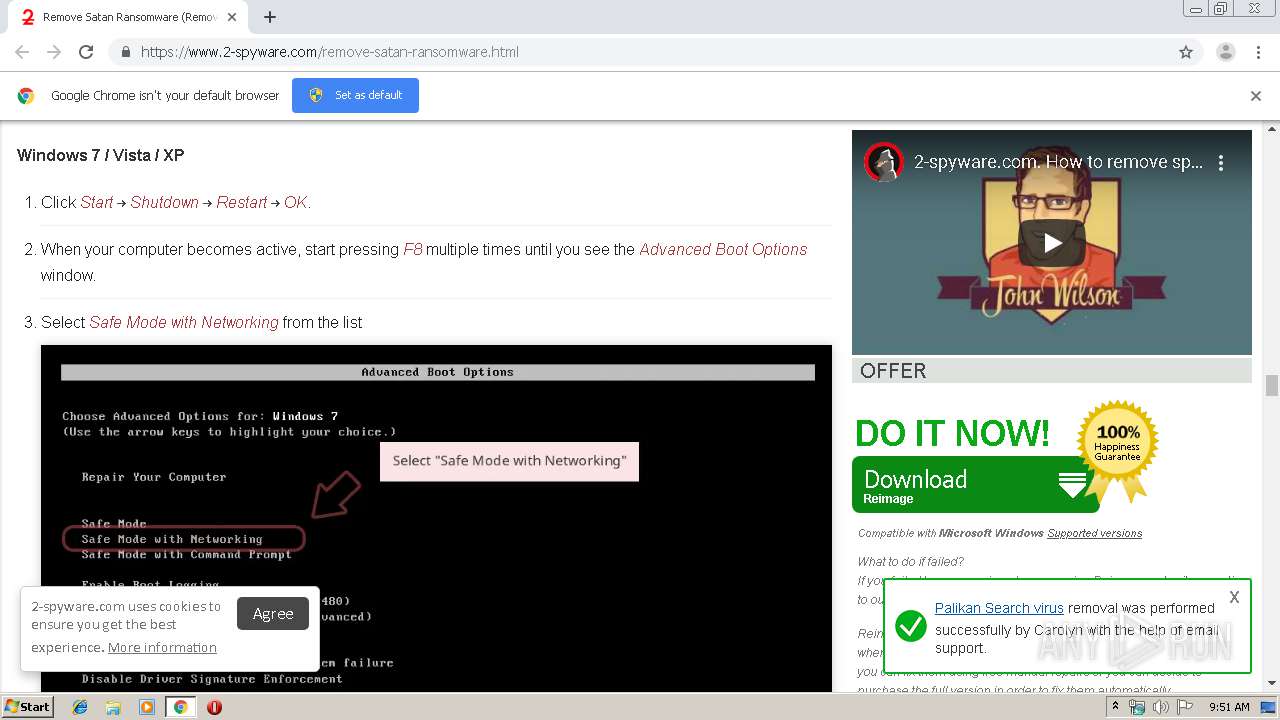Bookmark this page with the star icon

pyautogui.click(x=1186, y=52)
